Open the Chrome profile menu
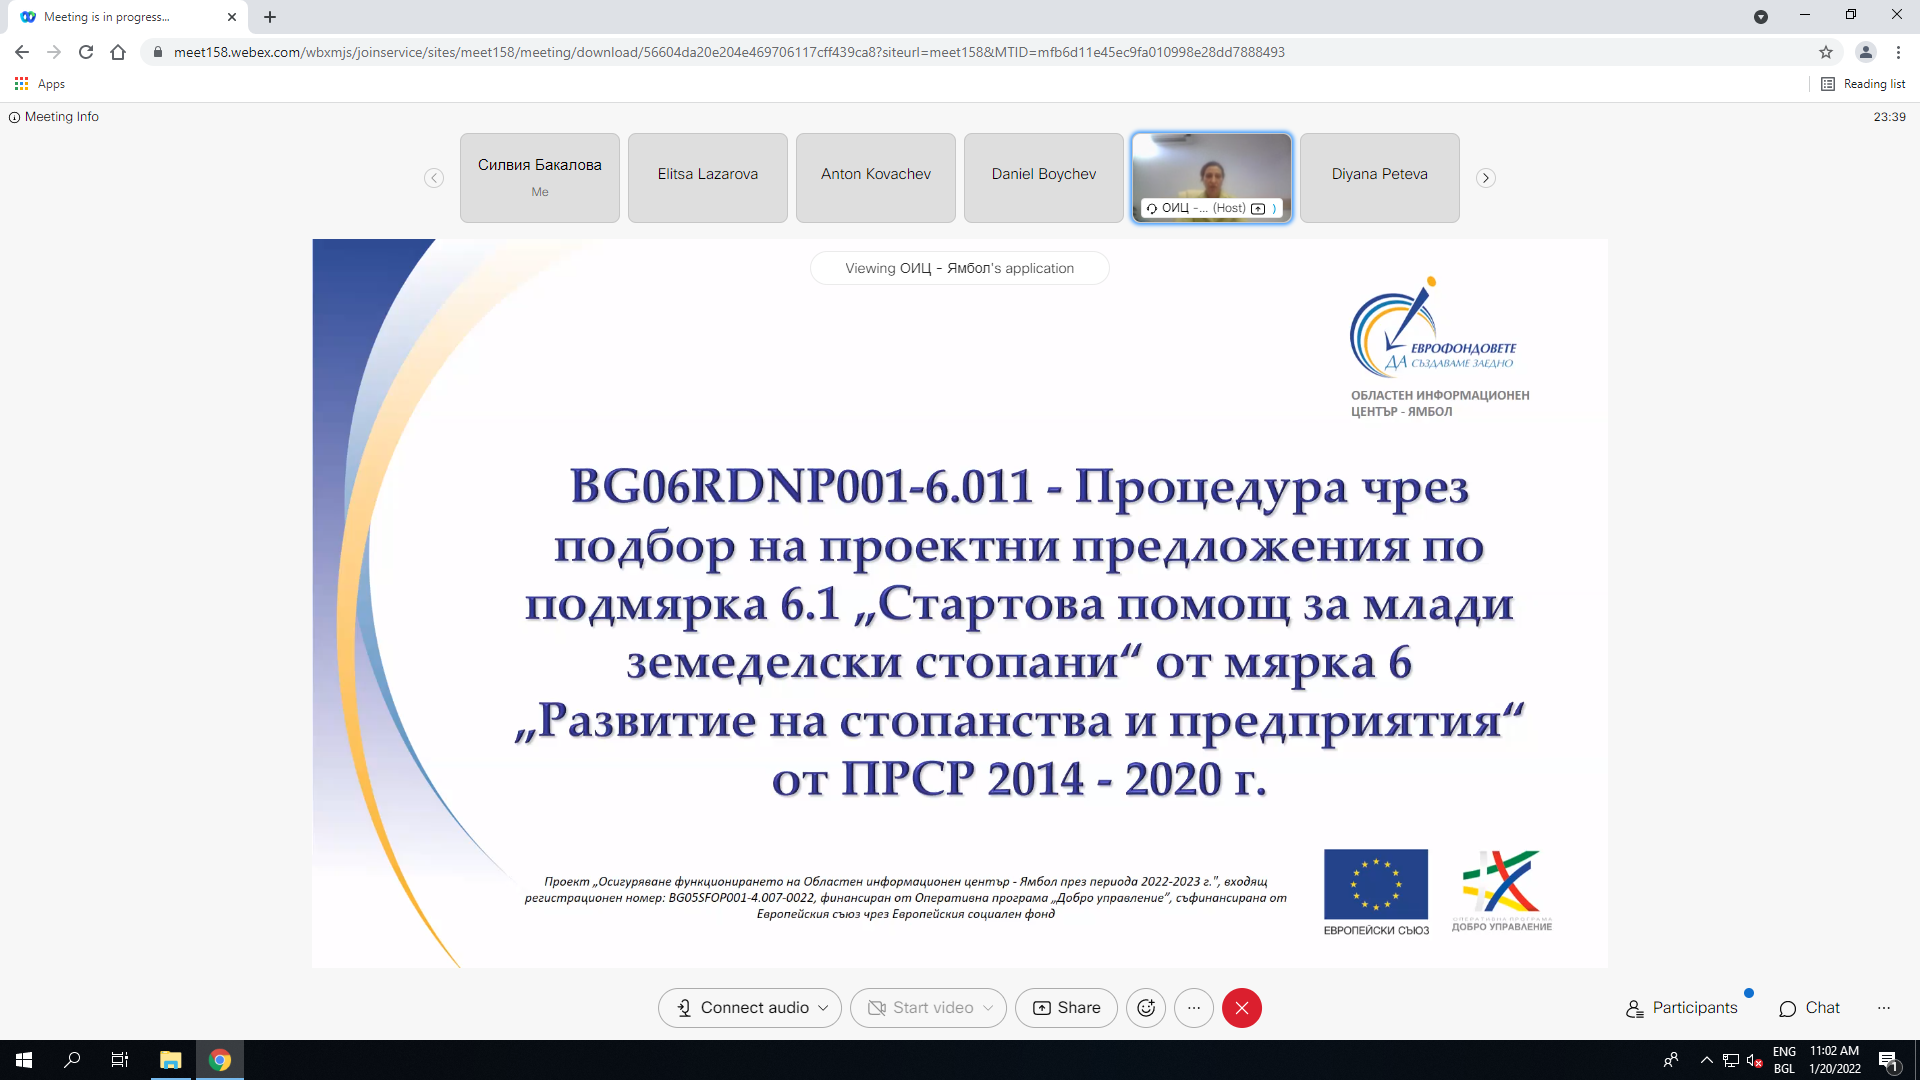 pos(1866,52)
